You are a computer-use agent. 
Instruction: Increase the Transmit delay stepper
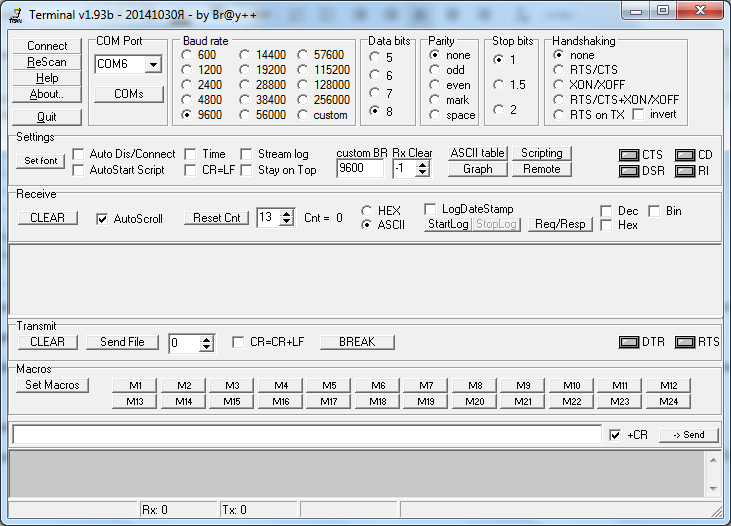206,339
